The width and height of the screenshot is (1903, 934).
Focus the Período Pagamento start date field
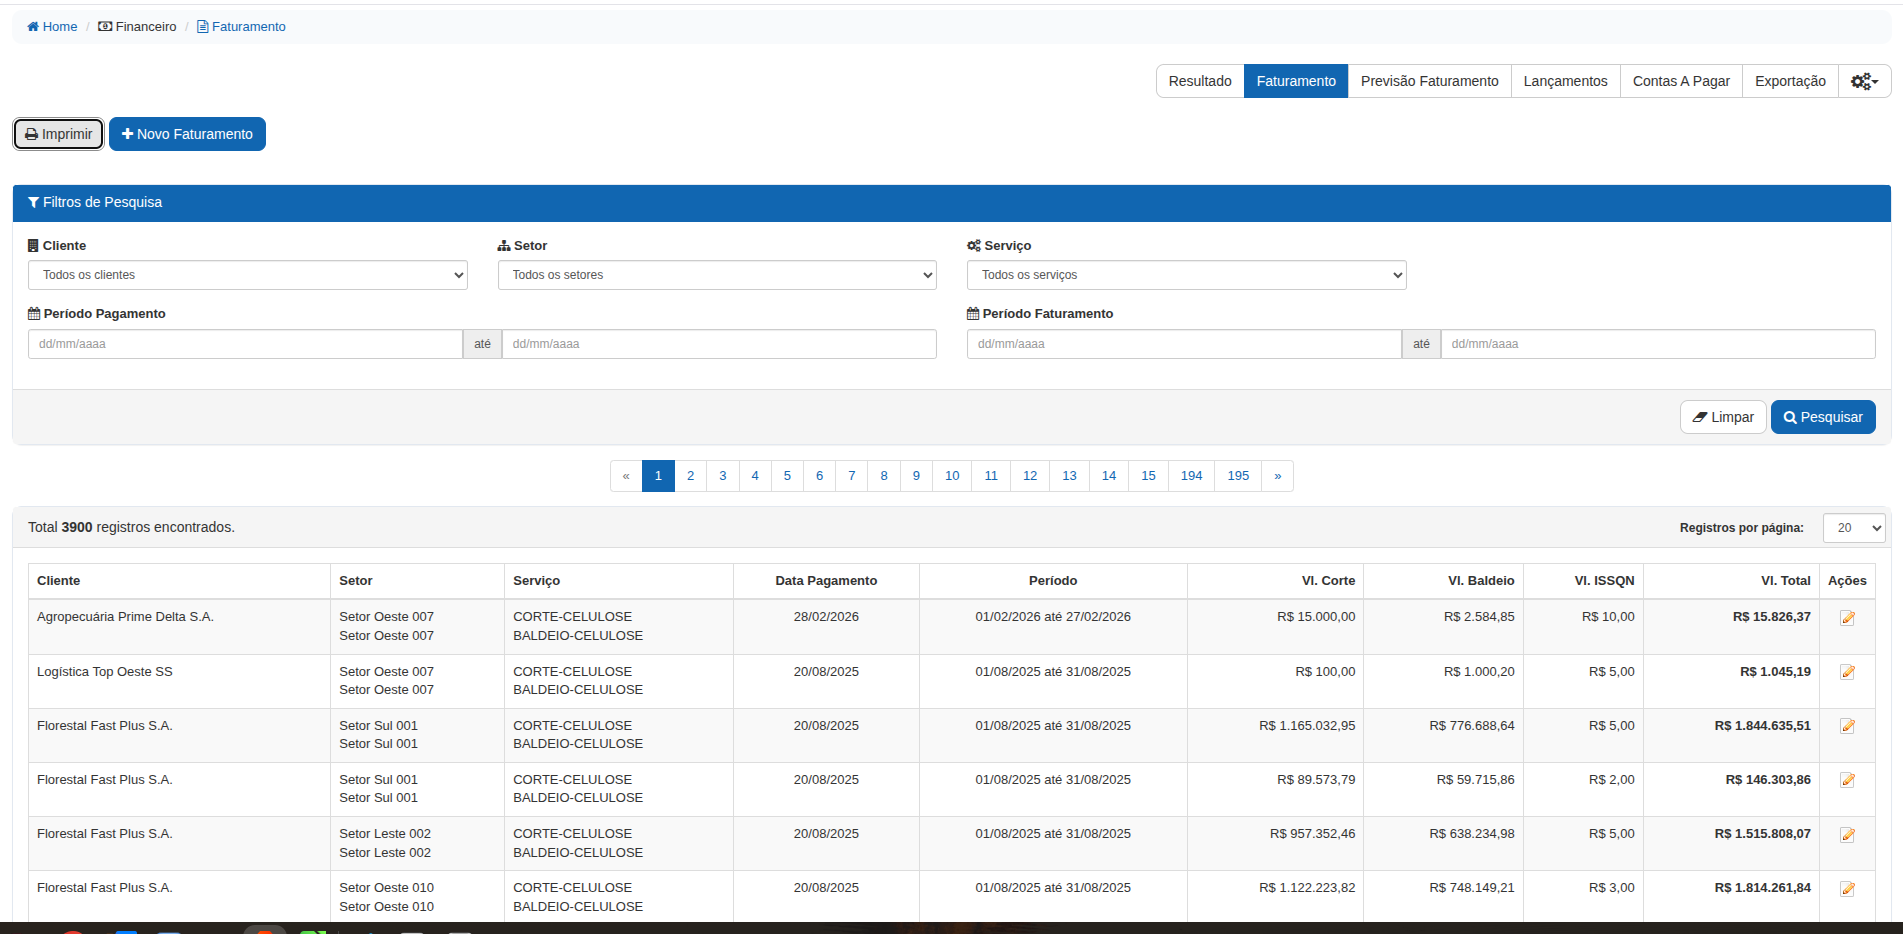[245, 344]
